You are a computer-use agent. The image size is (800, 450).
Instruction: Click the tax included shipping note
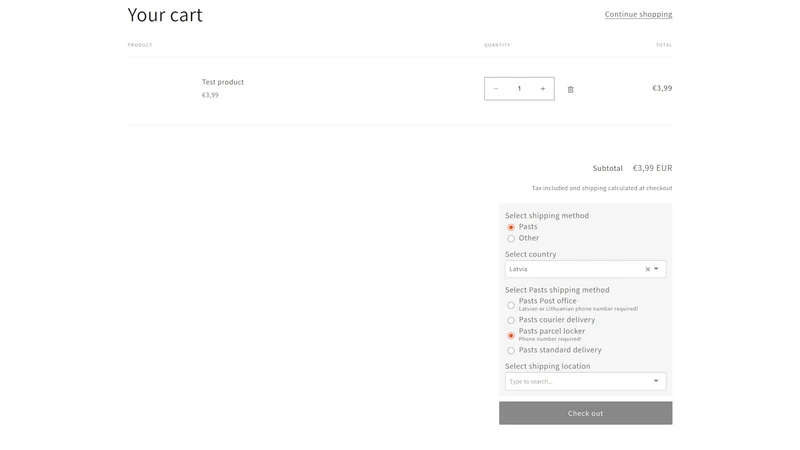point(602,188)
